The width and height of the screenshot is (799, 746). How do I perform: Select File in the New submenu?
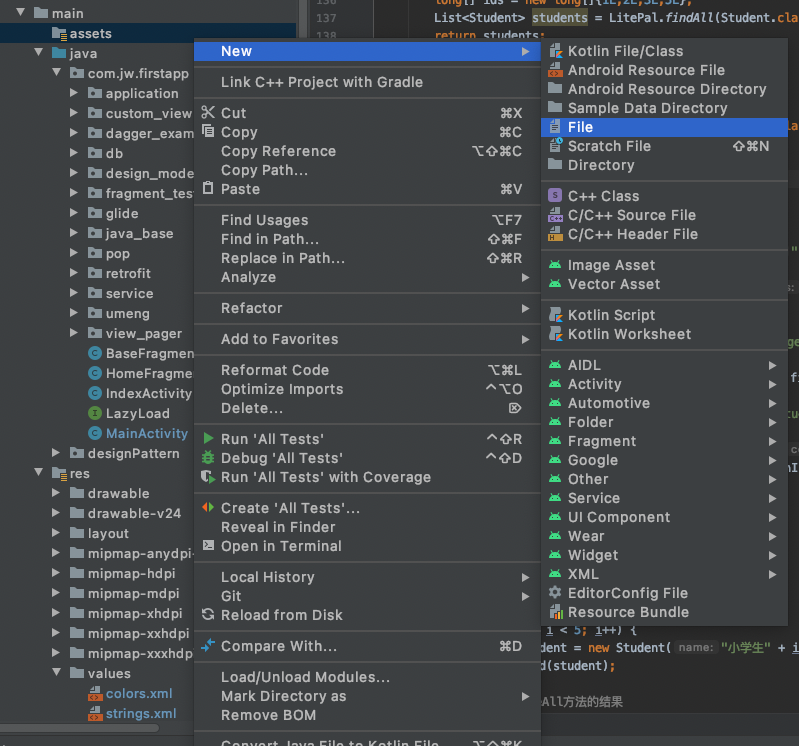pos(664,127)
